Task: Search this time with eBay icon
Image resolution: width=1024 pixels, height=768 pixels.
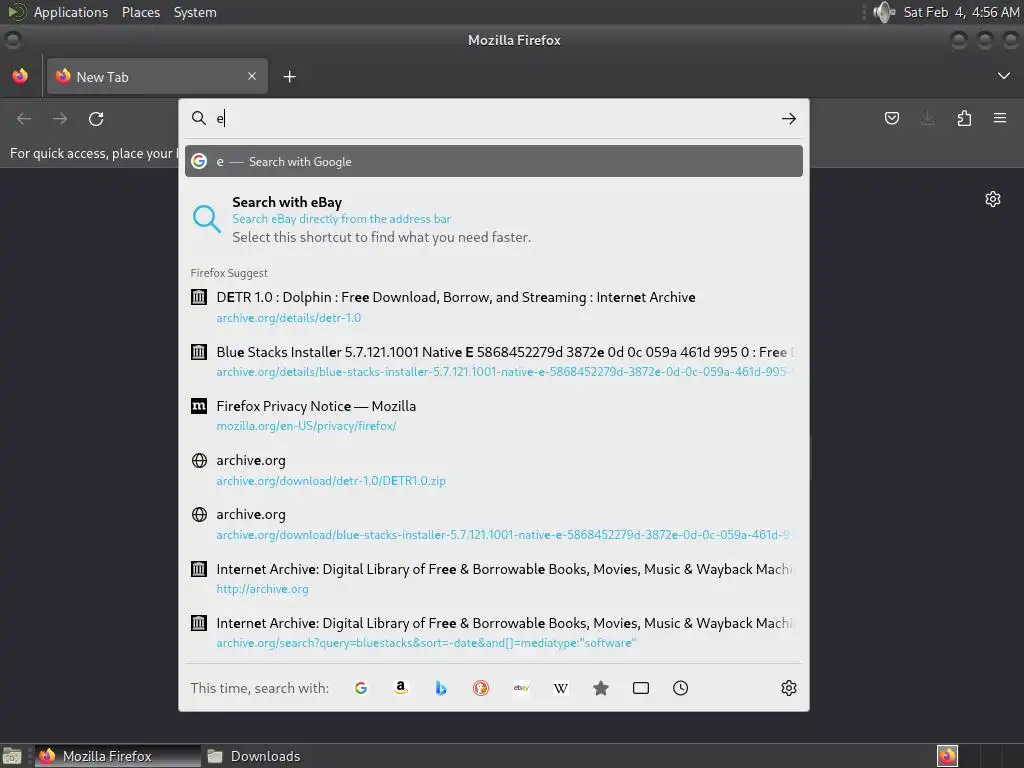Action: tap(521, 688)
